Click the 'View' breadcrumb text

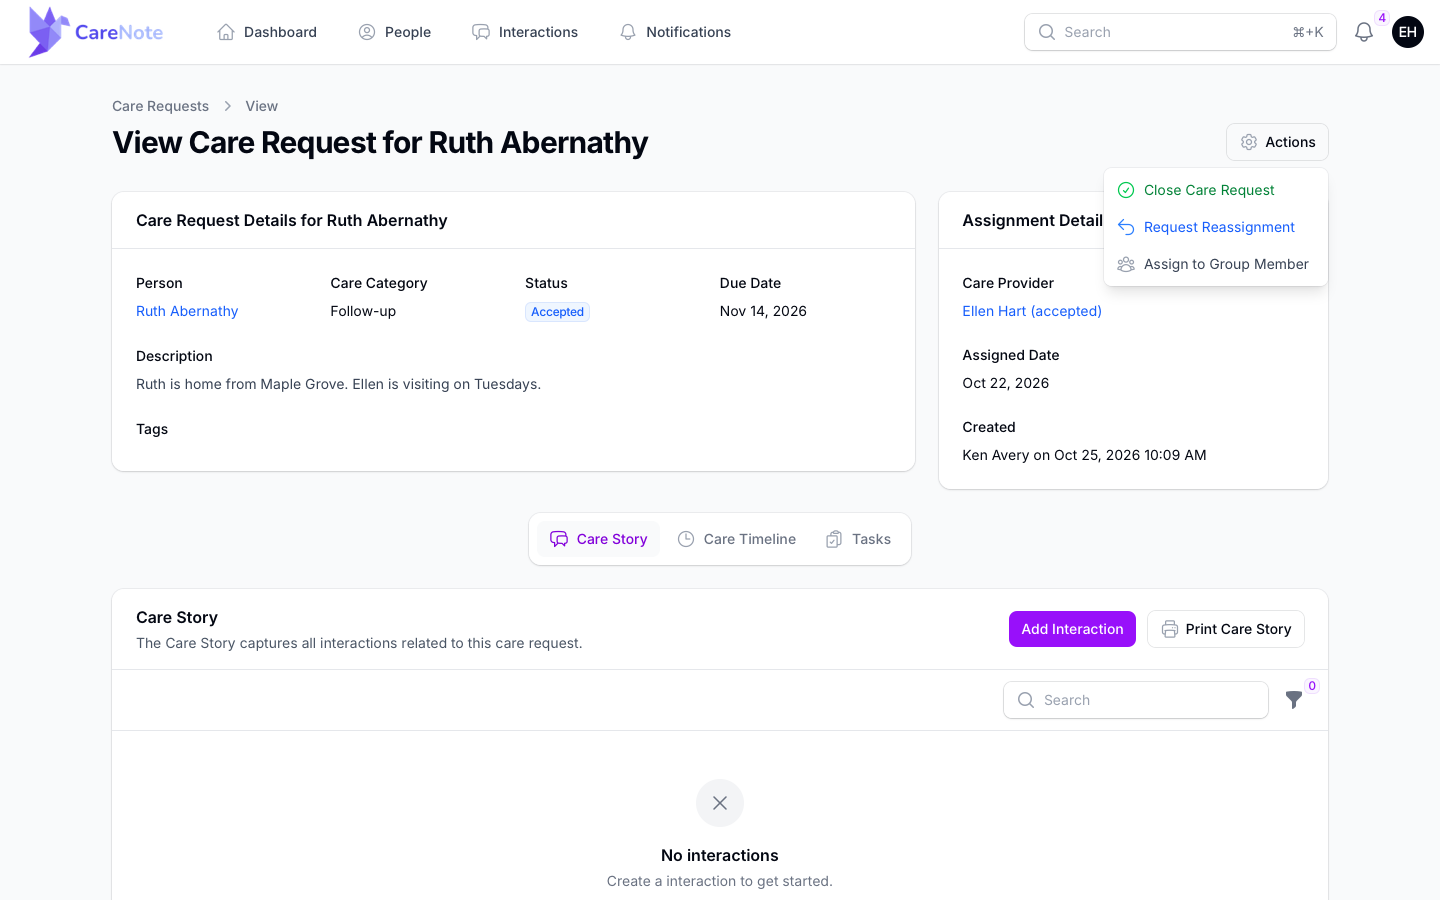coord(262,106)
